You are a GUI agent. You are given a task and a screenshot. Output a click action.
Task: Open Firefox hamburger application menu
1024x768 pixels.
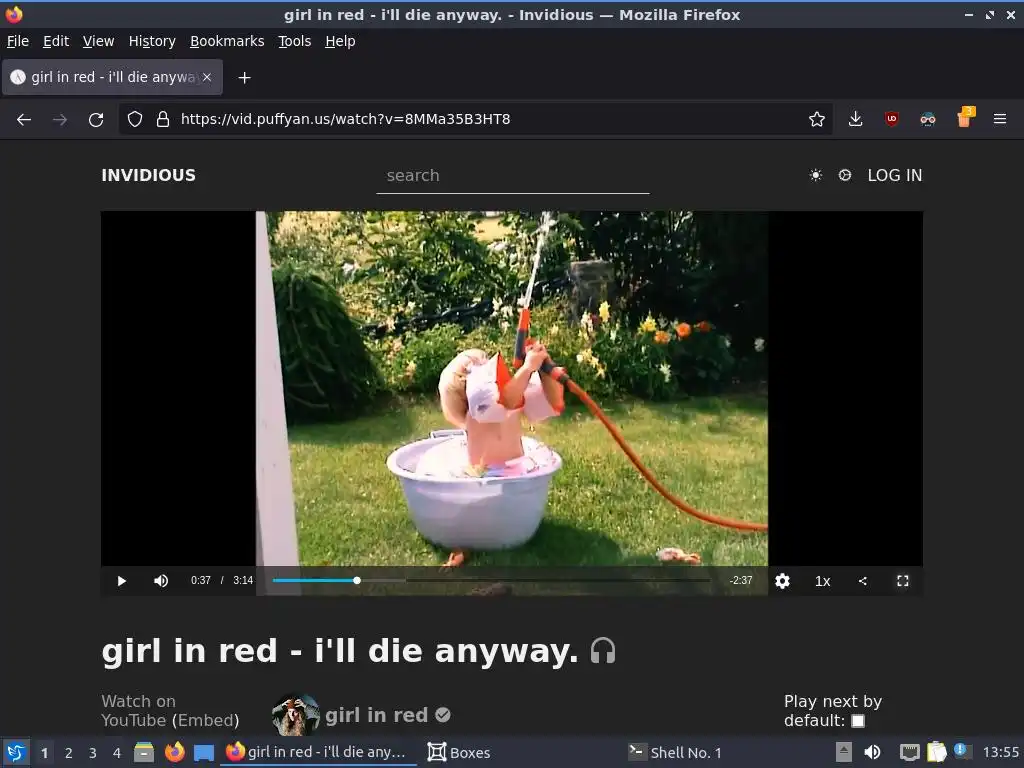click(1000, 119)
